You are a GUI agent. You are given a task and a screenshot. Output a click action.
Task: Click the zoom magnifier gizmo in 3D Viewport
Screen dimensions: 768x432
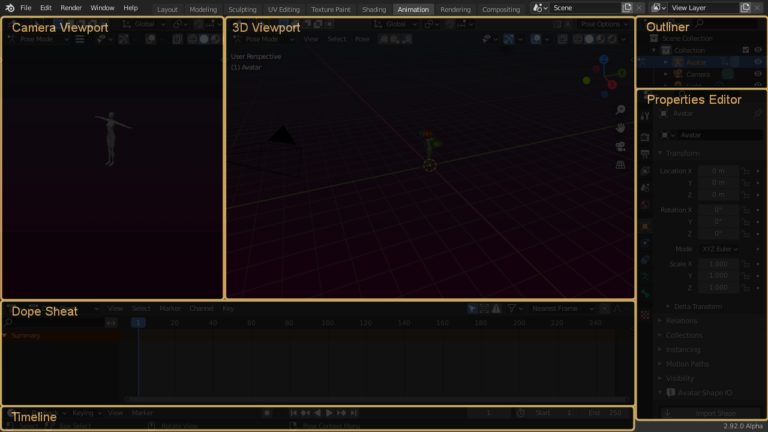point(621,110)
